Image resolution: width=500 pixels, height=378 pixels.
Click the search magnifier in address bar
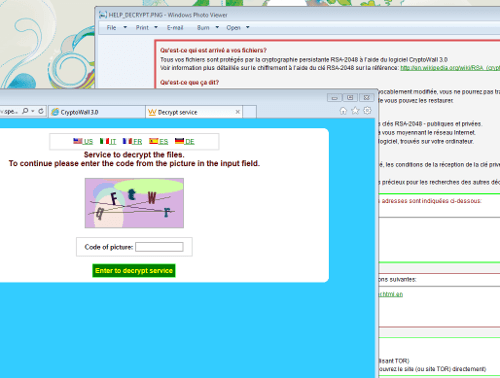[x=25, y=111]
